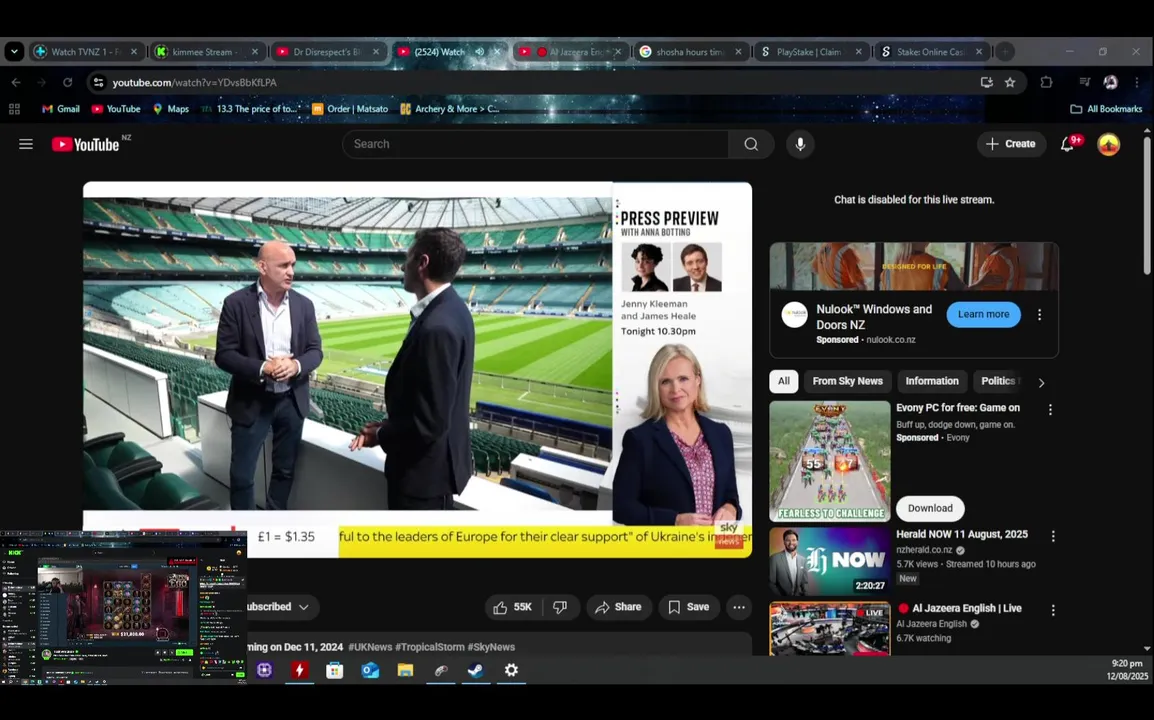Viewport: 1154px width, 720px height.
Task: Switch to Dr Disrespect's tab
Action: click(x=328, y=52)
